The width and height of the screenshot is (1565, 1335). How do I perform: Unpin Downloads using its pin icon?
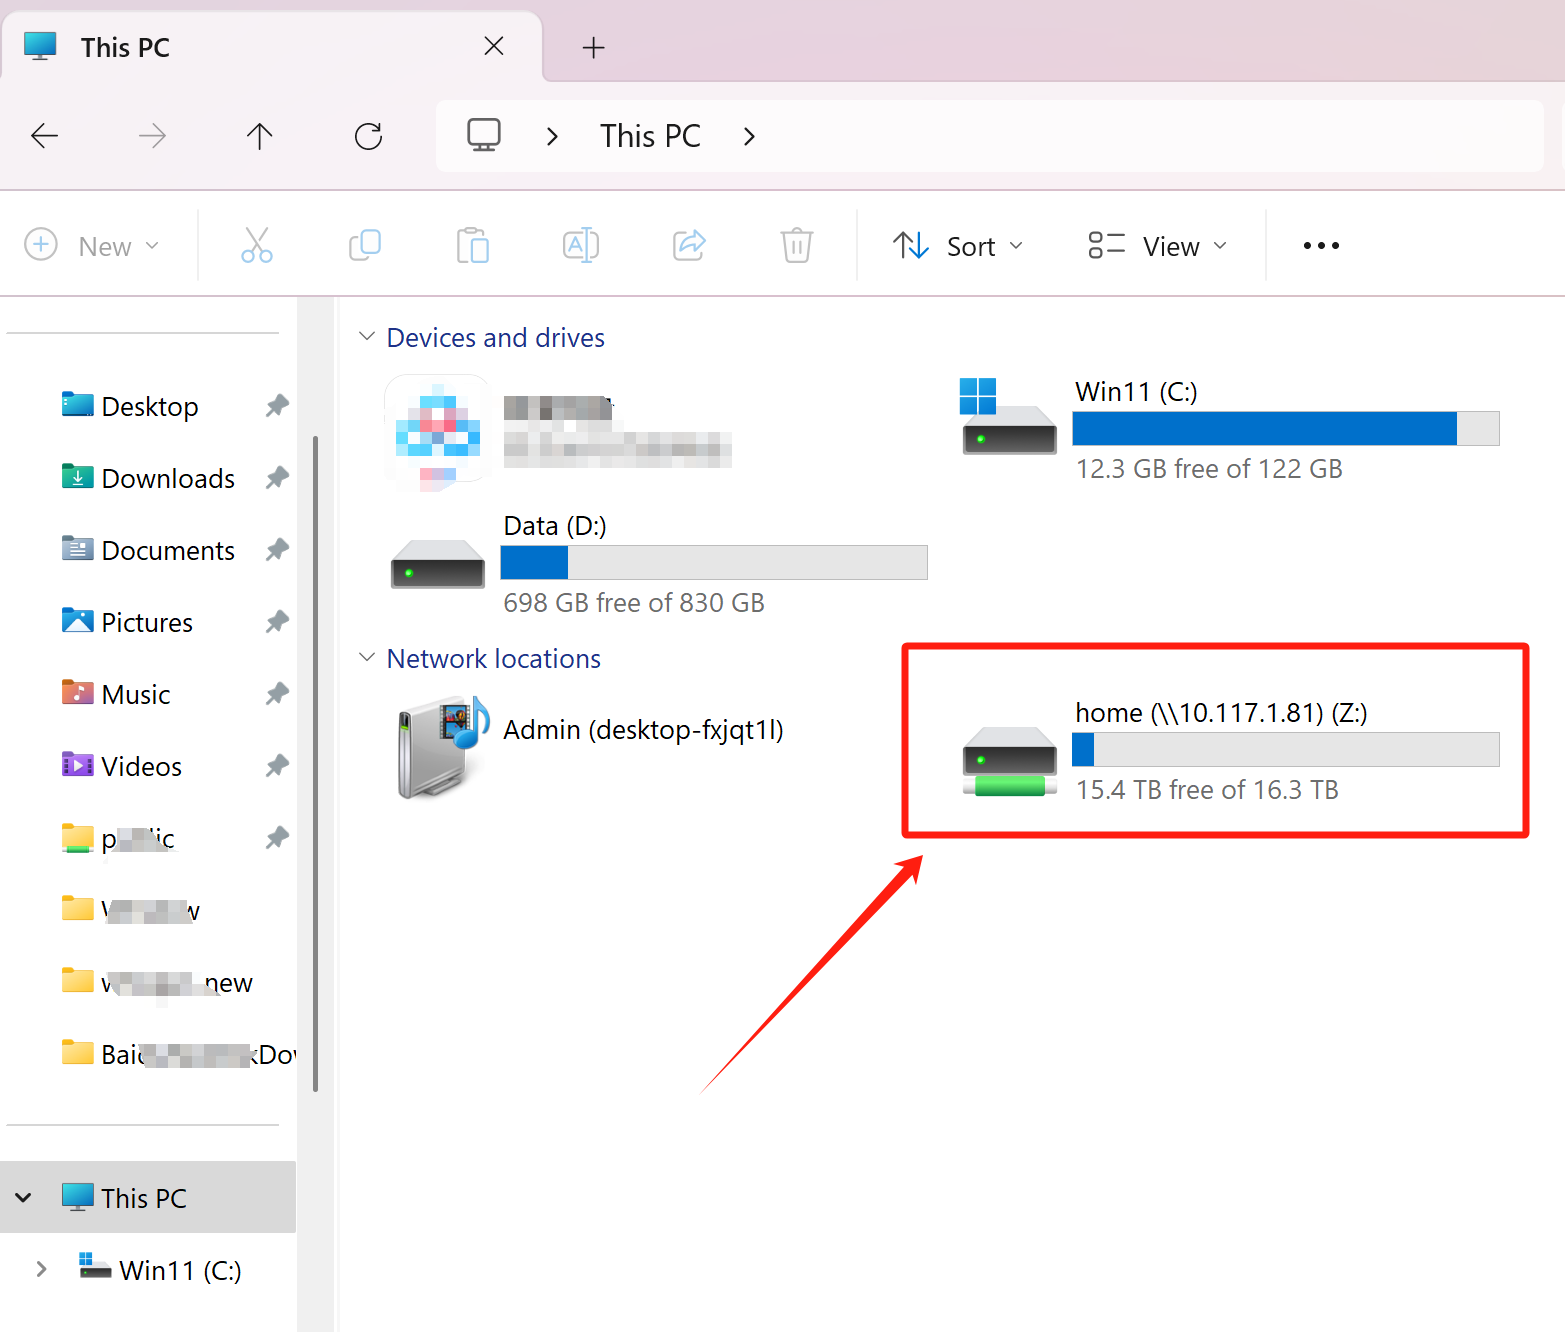[x=277, y=478]
